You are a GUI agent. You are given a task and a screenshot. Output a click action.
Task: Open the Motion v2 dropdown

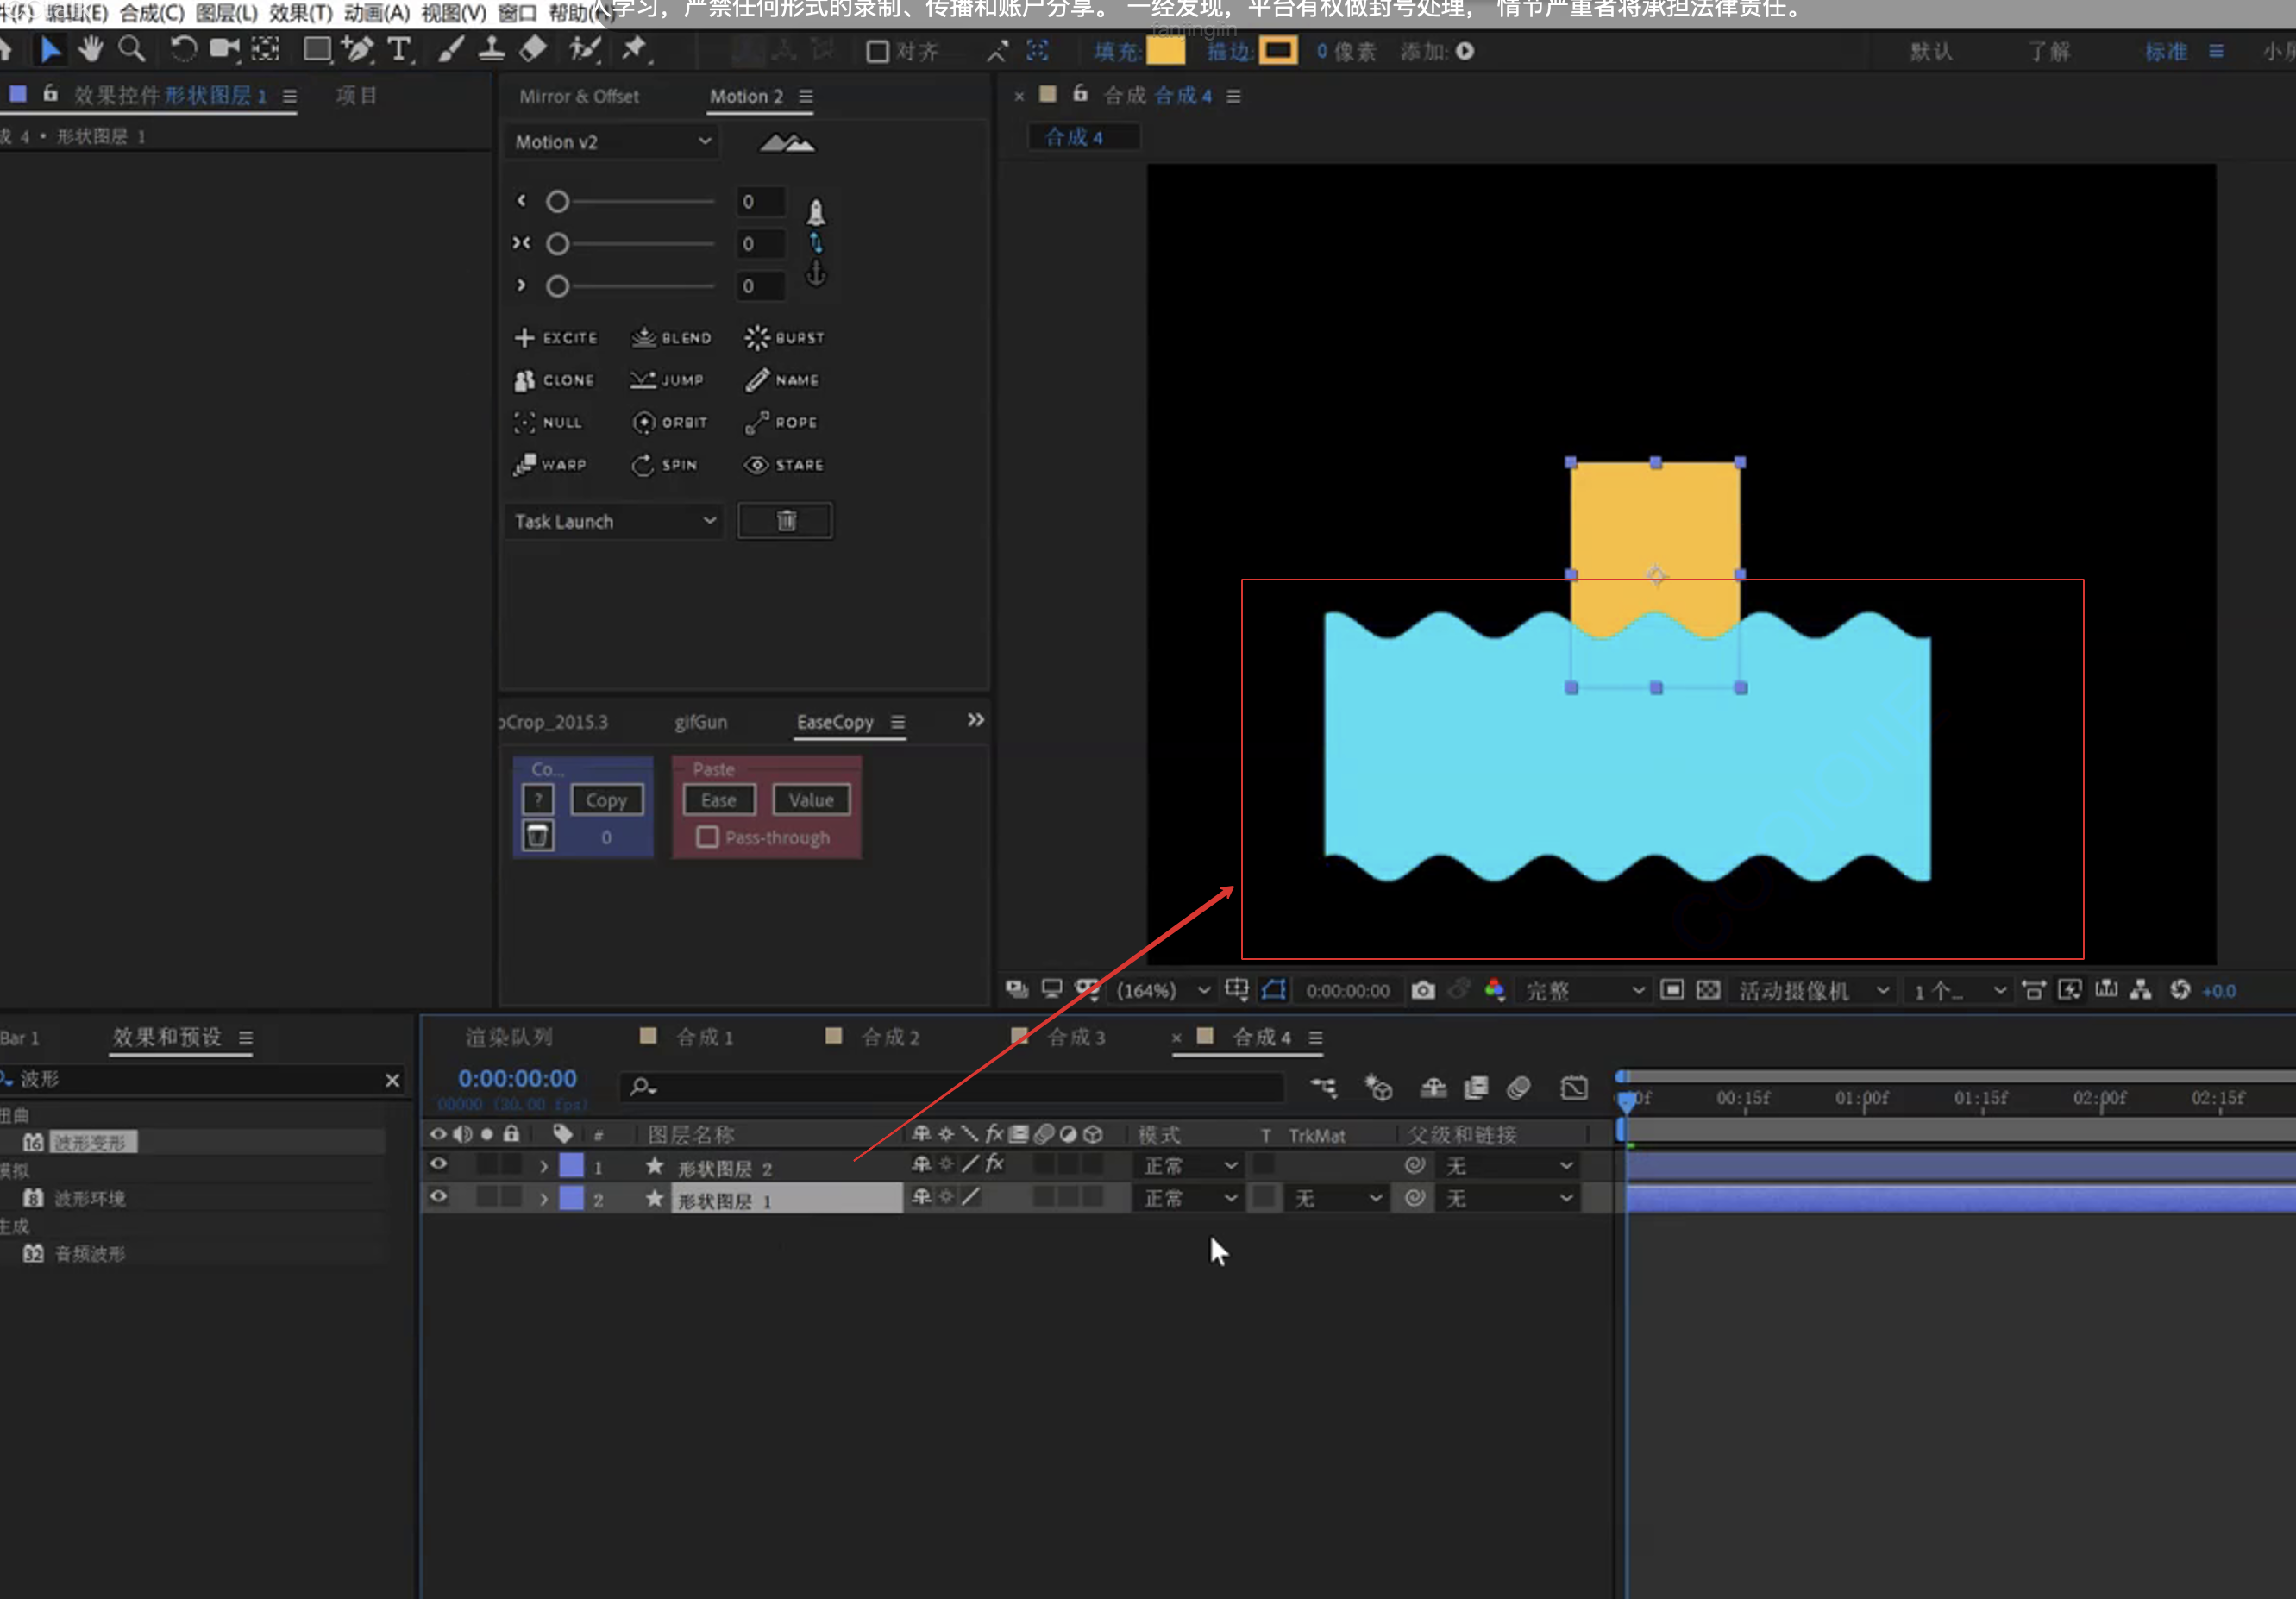[x=613, y=142]
